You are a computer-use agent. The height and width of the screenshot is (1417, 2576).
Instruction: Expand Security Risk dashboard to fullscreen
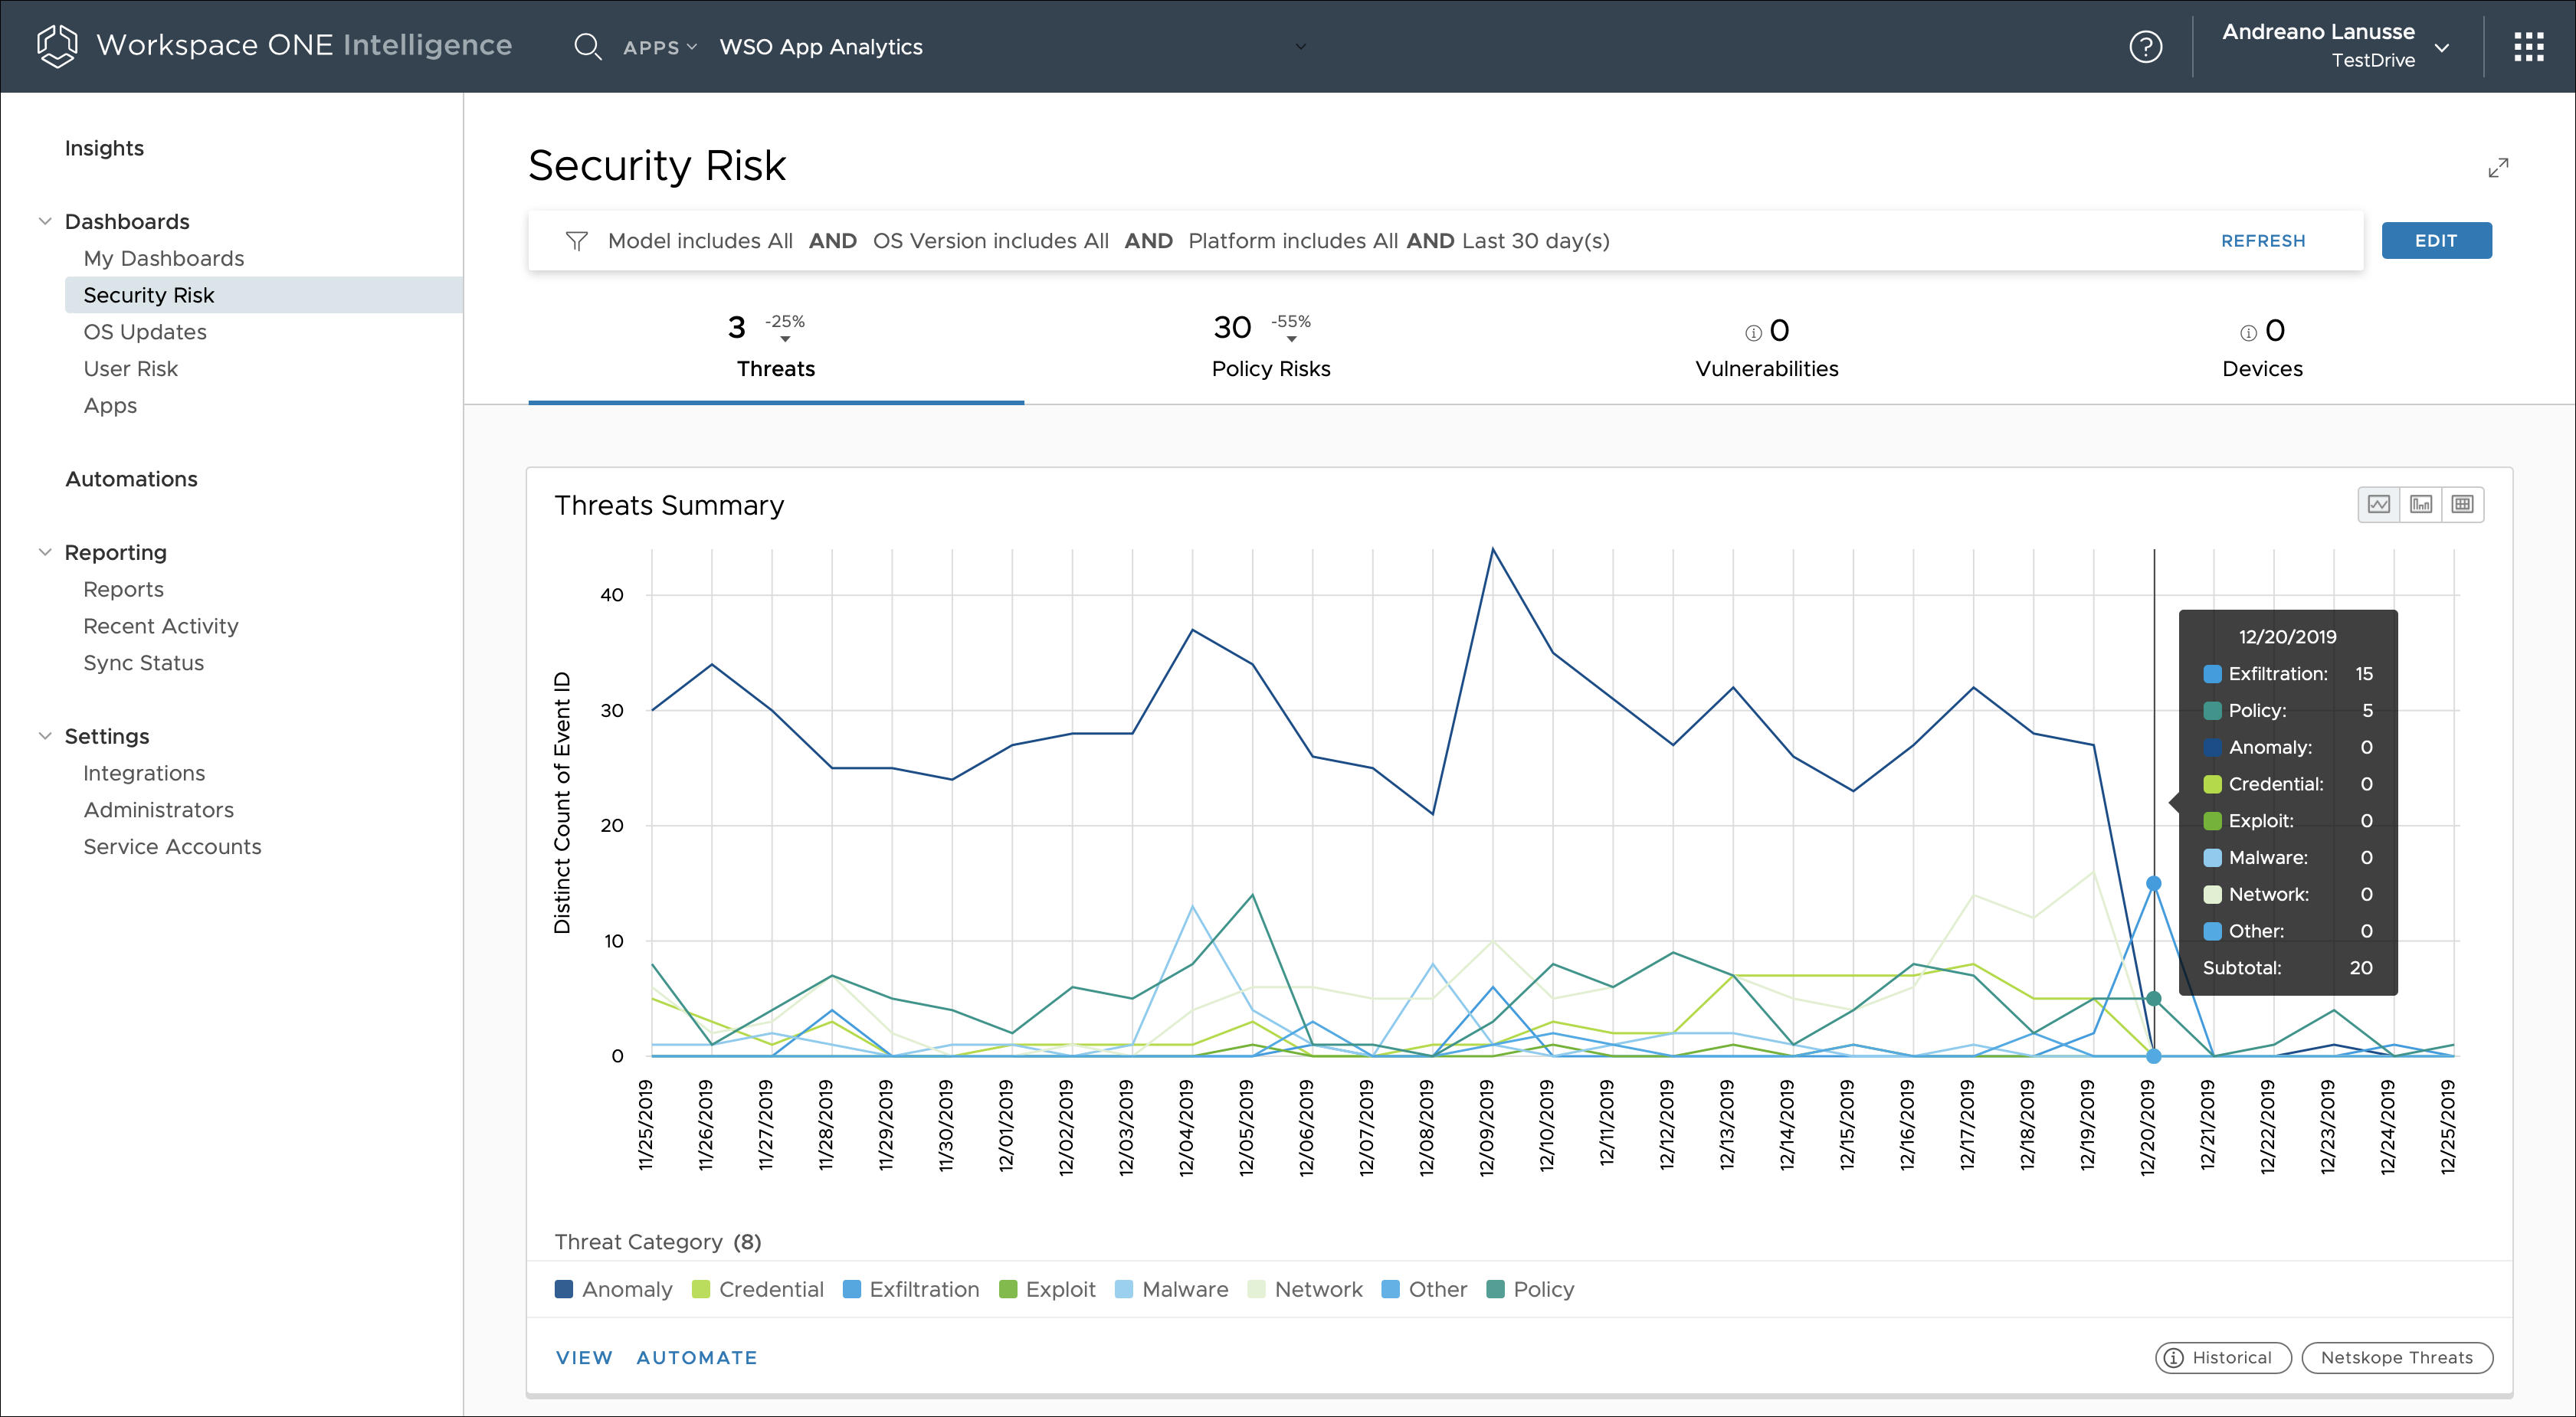pyautogui.click(x=2497, y=168)
